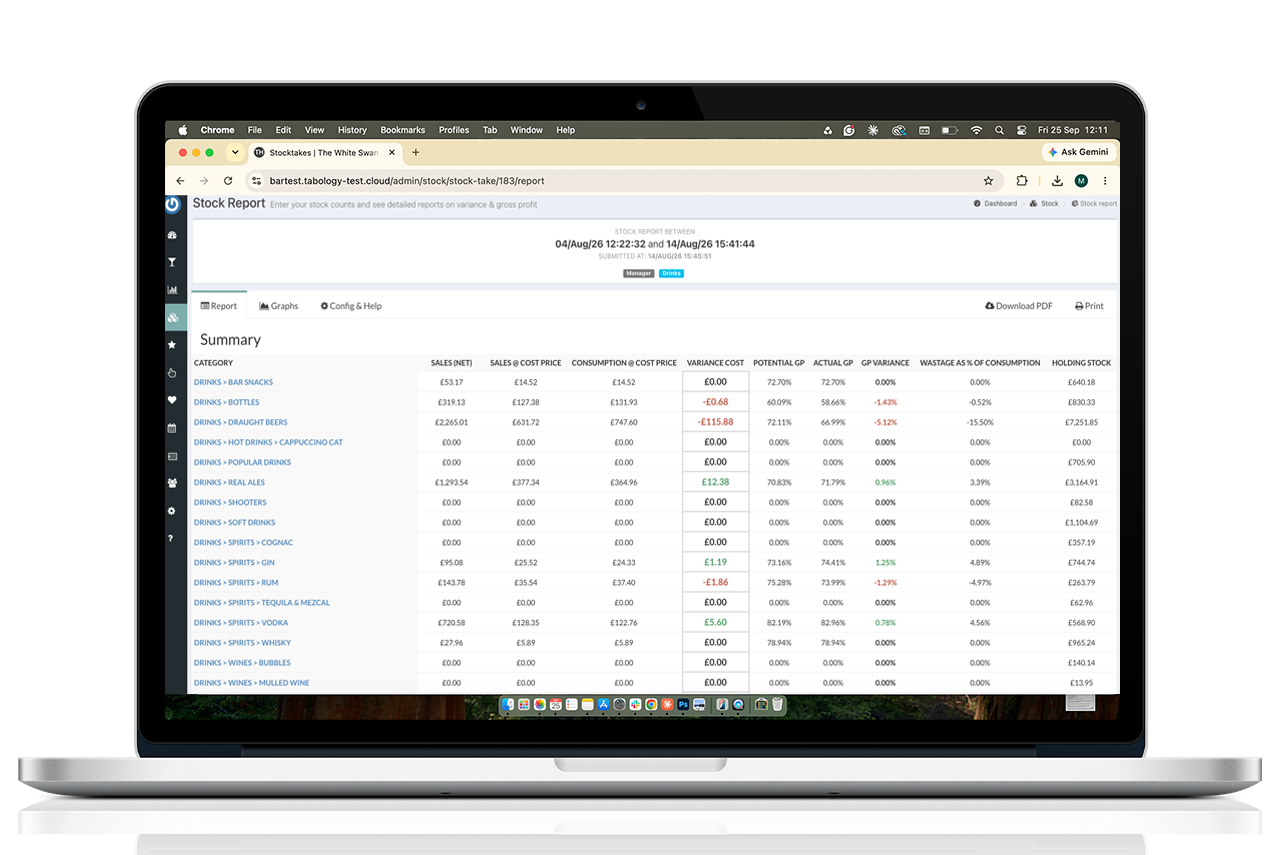This screenshot has width=1280, height=855.
Task: Open the tab search dropdown arrow
Action: click(235, 152)
